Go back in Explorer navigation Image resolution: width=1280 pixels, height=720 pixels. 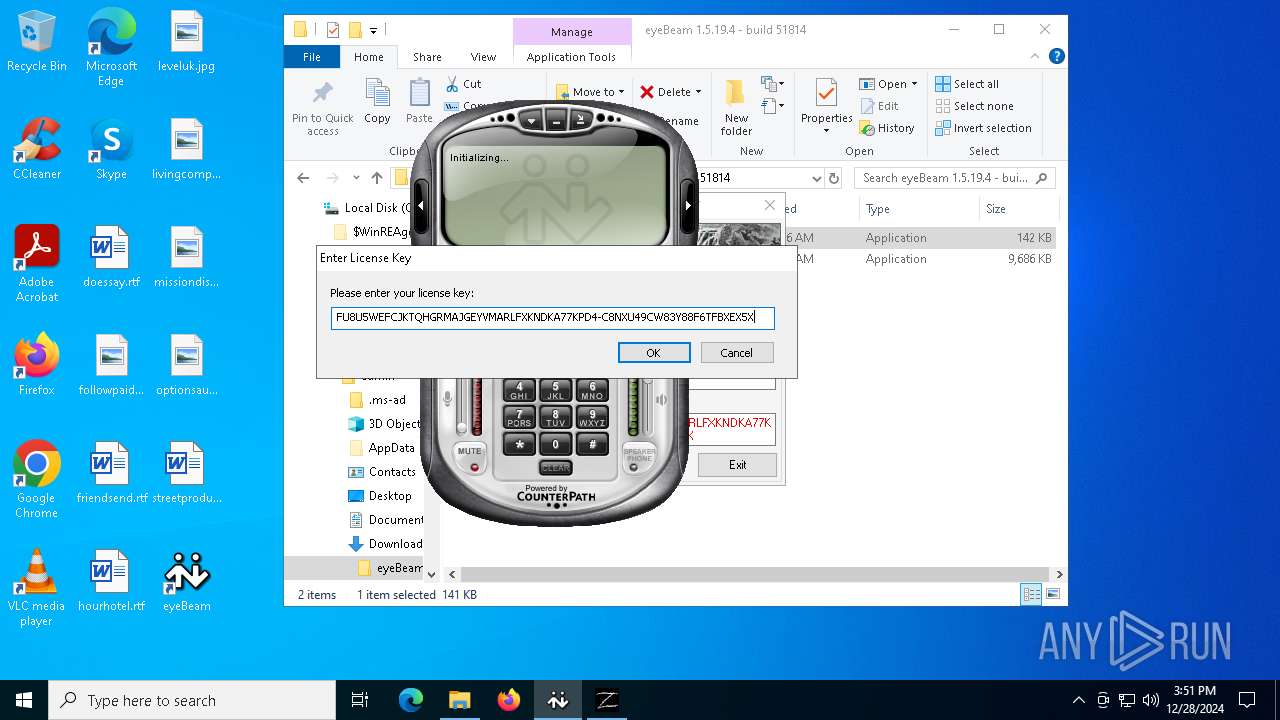coord(304,178)
